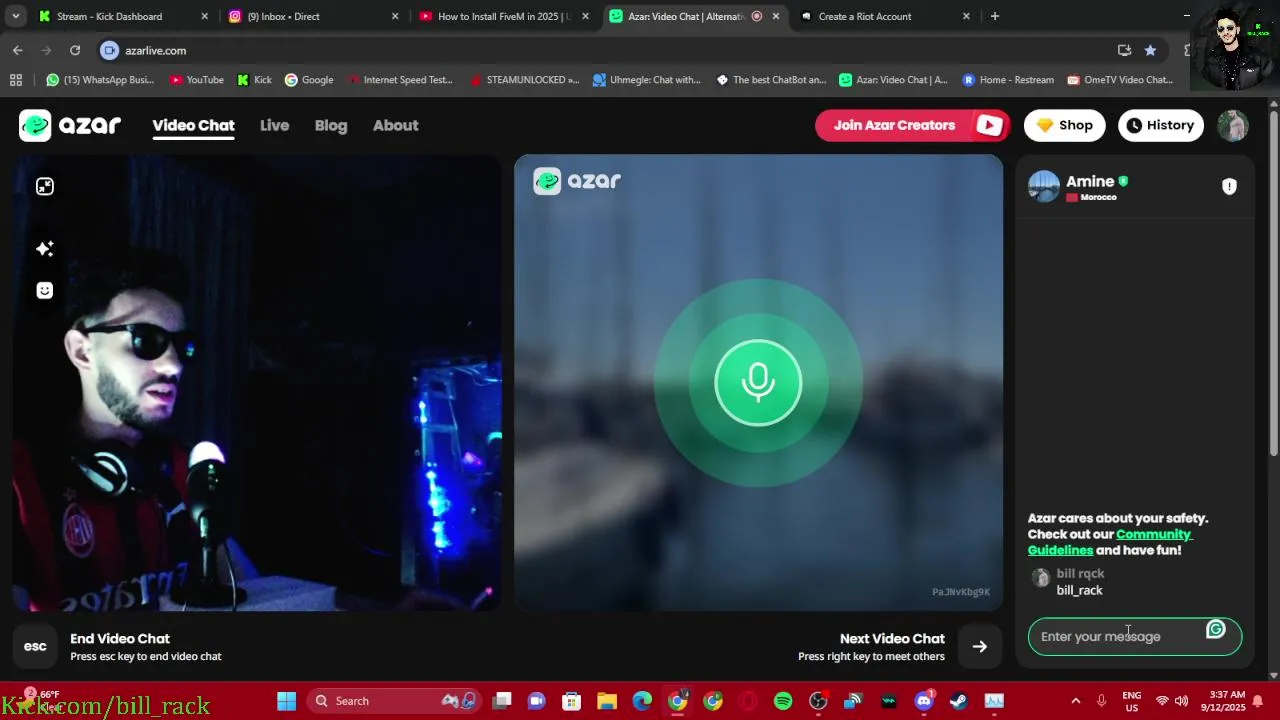This screenshot has height=720, width=1280.
Task: Open the YouTube bookmark
Action: coord(197,80)
